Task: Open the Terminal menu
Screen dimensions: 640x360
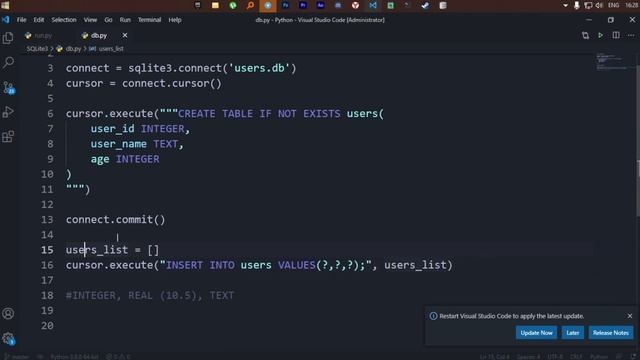Action: coord(149,20)
